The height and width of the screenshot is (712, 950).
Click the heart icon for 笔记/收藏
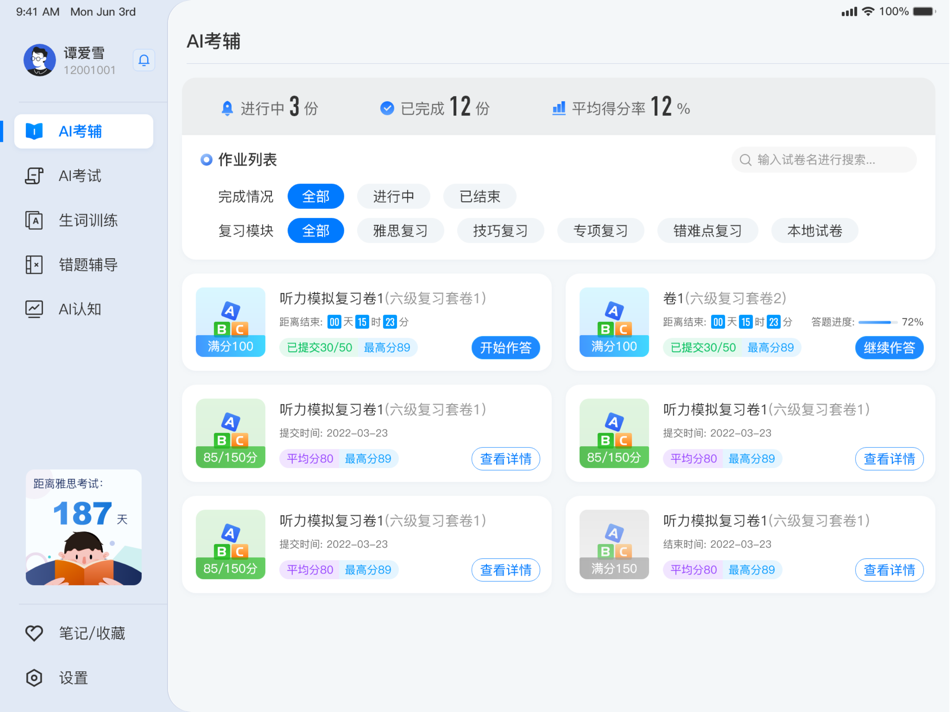[x=35, y=633]
